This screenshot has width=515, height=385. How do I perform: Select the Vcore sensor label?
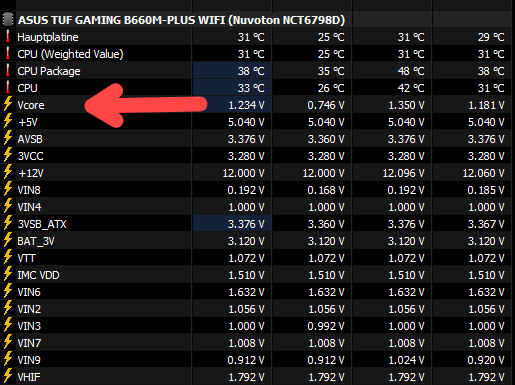[31, 105]
